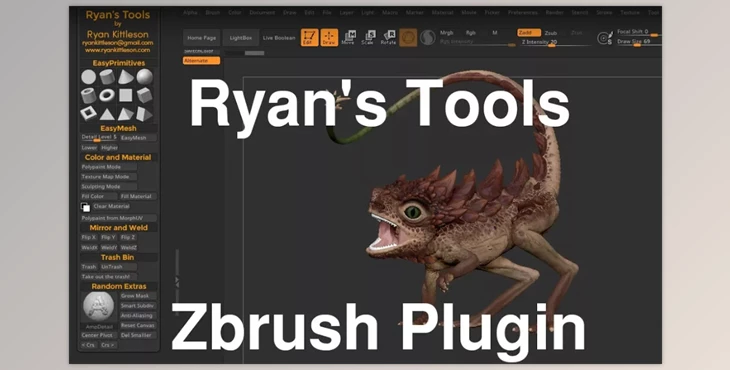Screen dimensions: 730x370
Task: Click the AmpDetail alpha sphere thumbnail
Action: click(x=98, y=306)
